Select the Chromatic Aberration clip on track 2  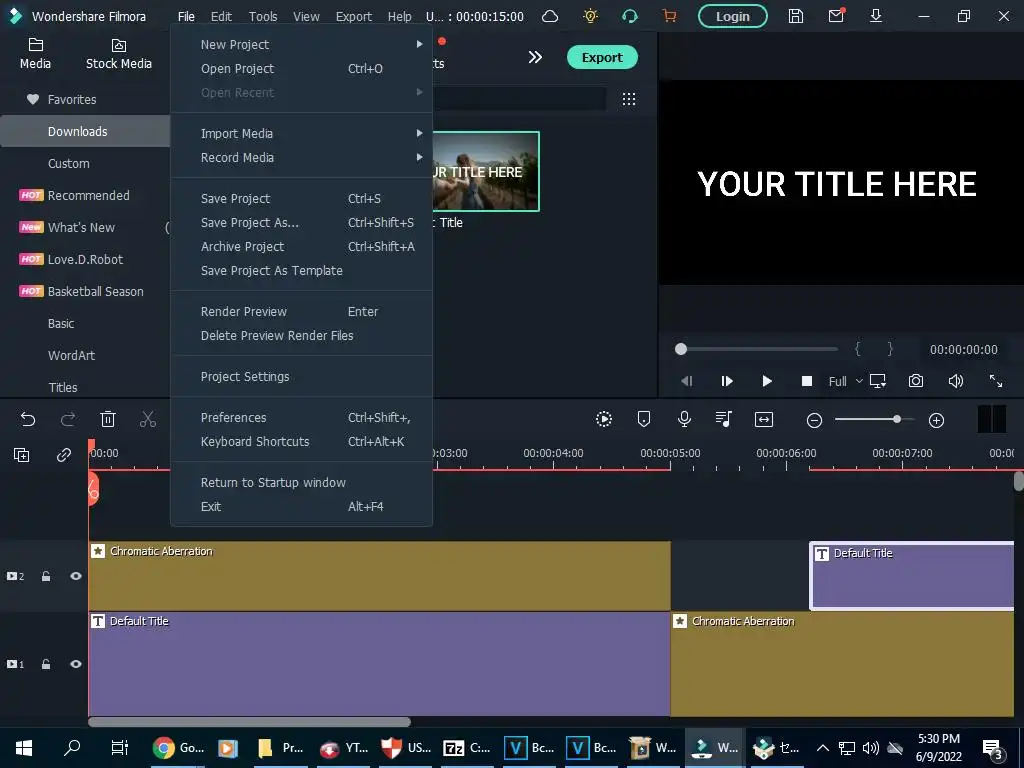[x=379, y=575]
